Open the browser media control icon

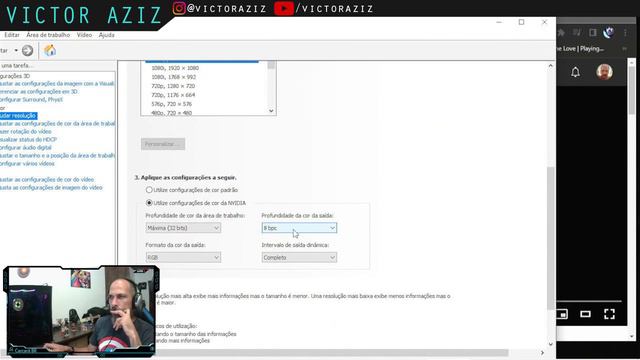coord(577,33)
